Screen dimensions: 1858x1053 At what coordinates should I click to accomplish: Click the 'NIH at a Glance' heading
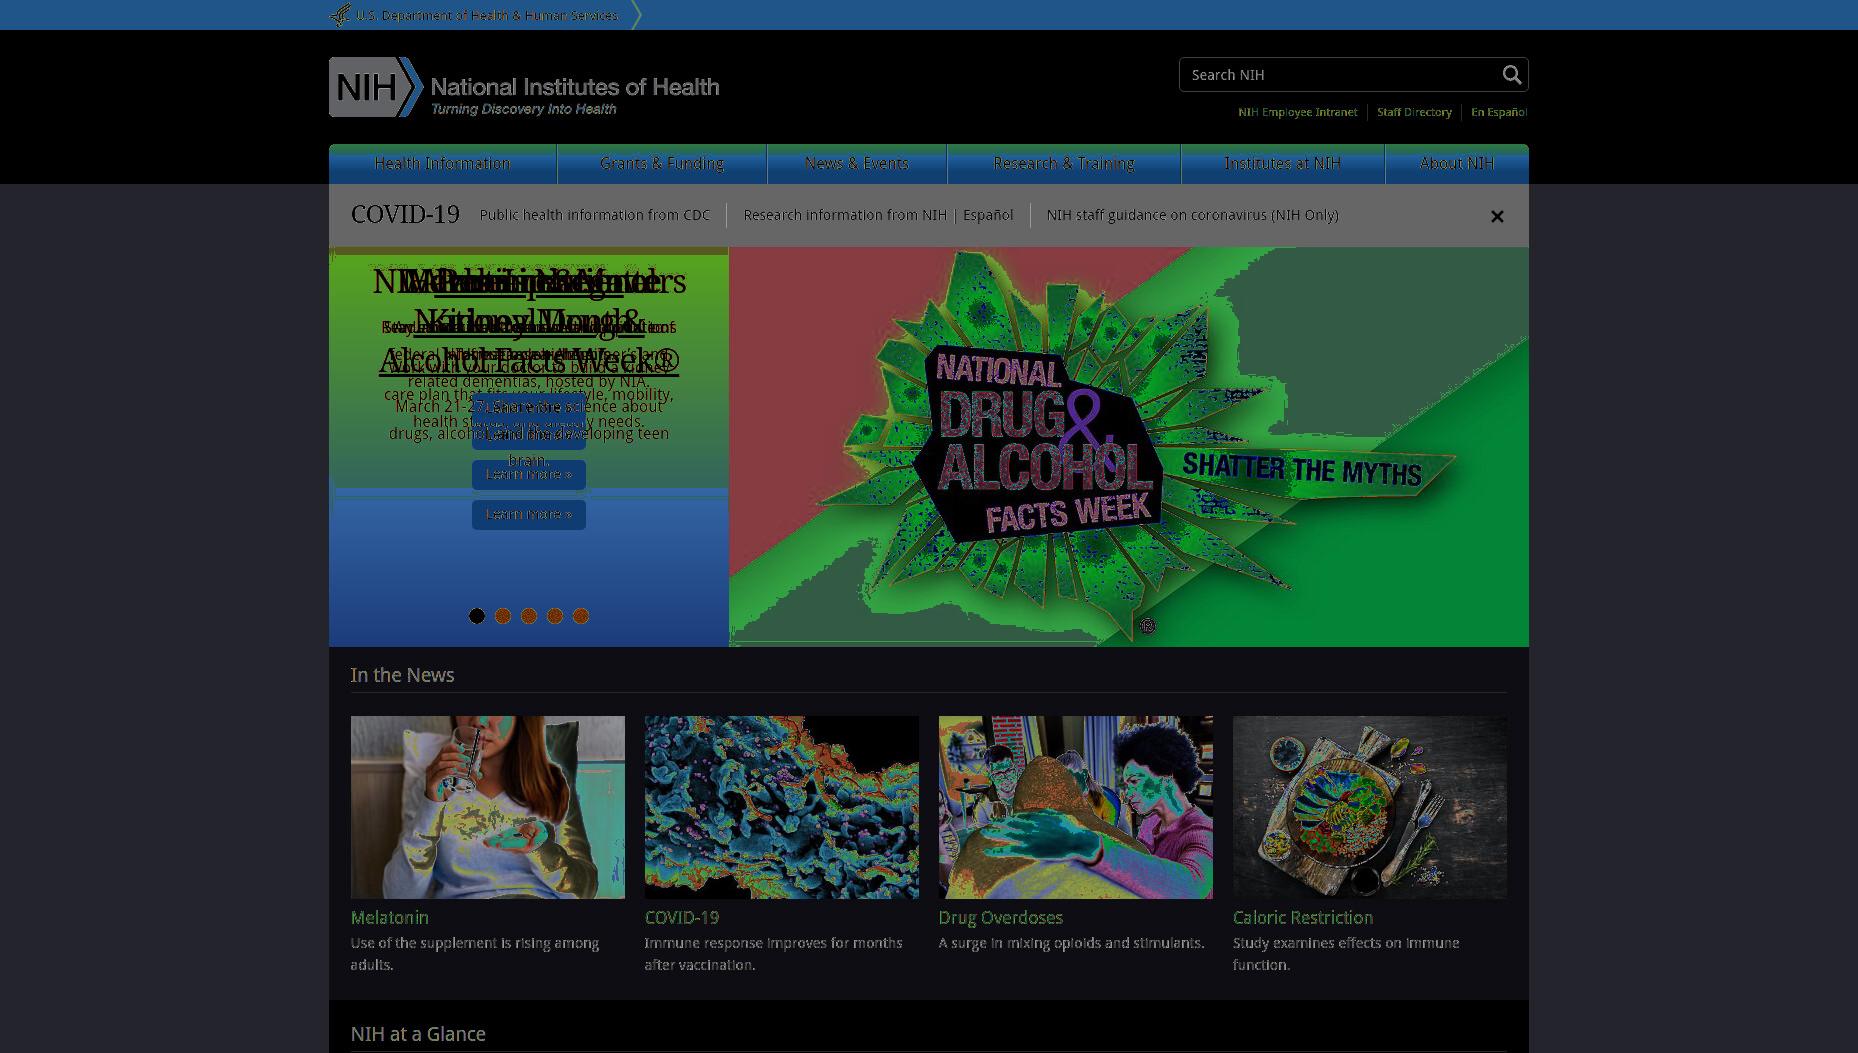[418, 1034]
